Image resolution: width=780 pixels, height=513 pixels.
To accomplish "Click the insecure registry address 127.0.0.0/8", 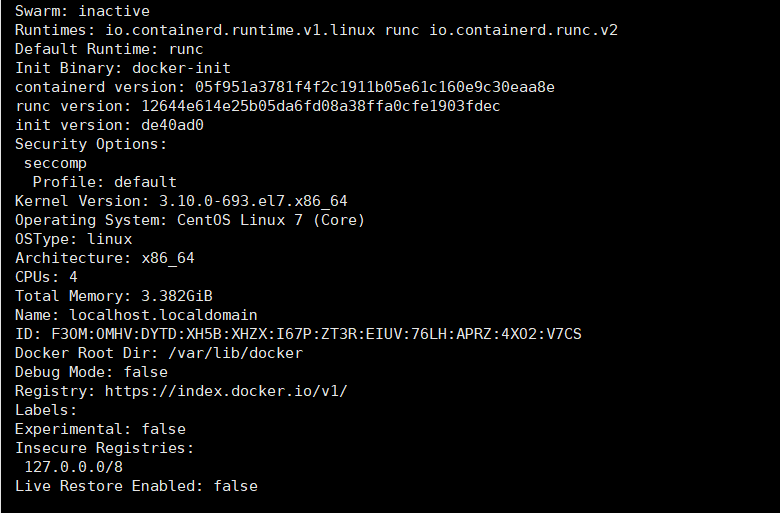I will click(x=73, y=467).
